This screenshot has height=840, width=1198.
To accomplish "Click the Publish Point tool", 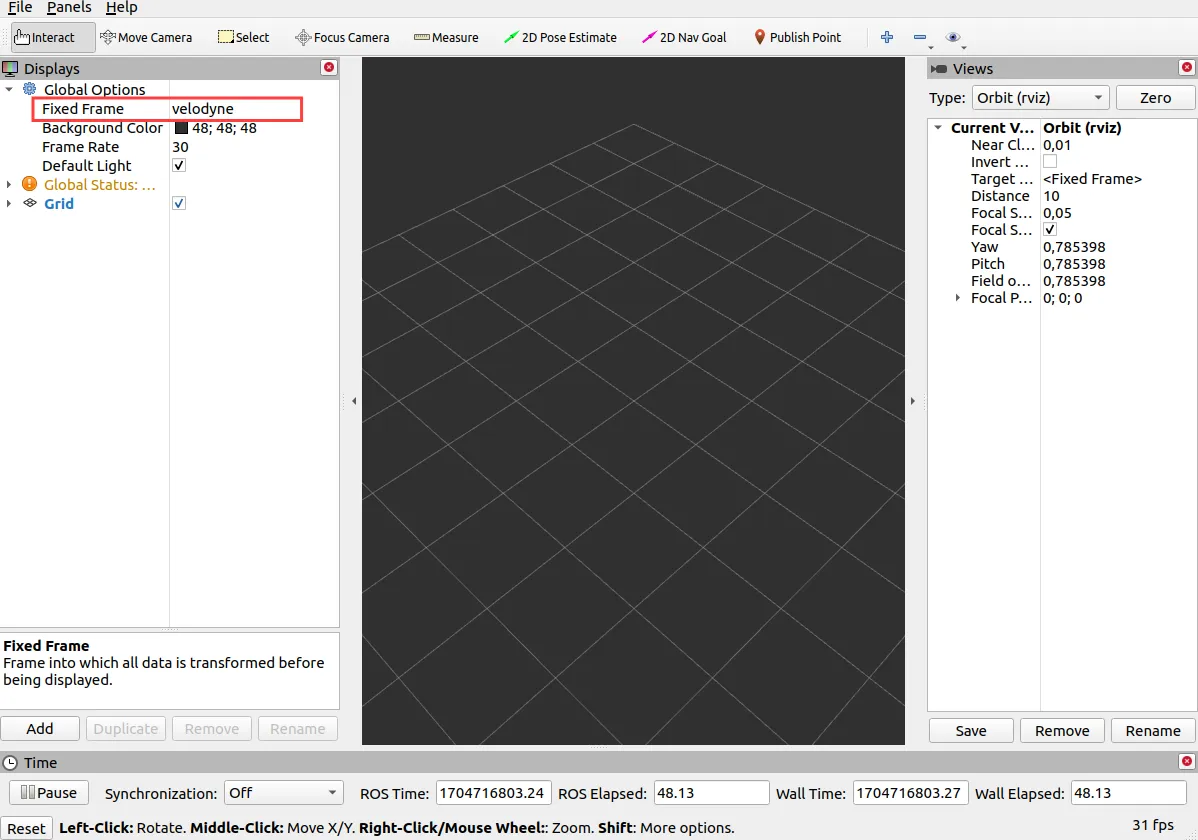I will click(x=797, y=38).
